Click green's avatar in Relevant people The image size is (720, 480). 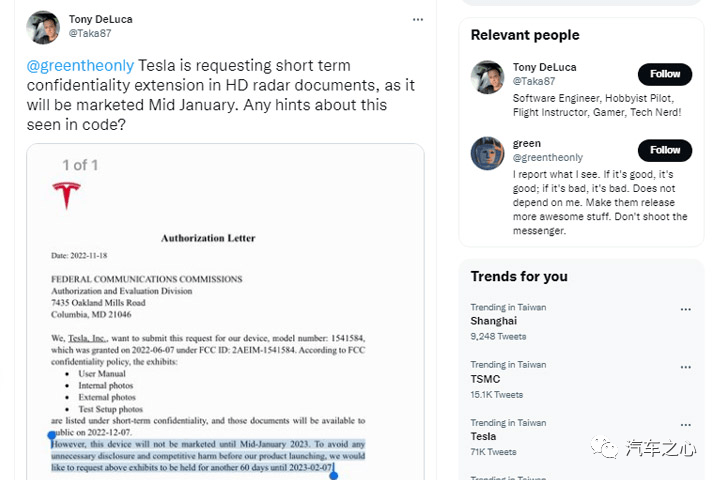(x=487, y=153)
